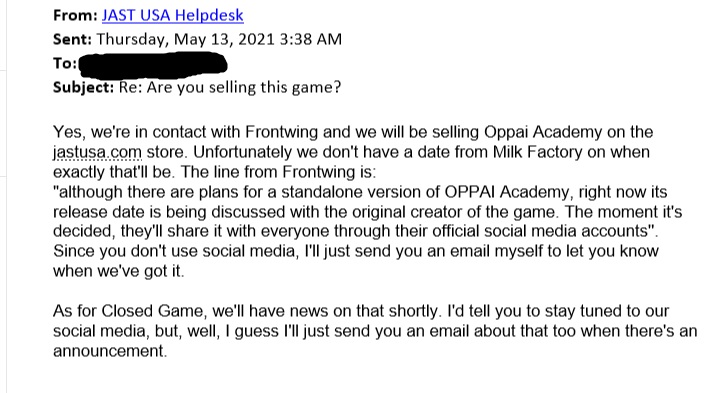Click the word "announcement" at the email end
The image size is (705, 393).
coord(110,351)
